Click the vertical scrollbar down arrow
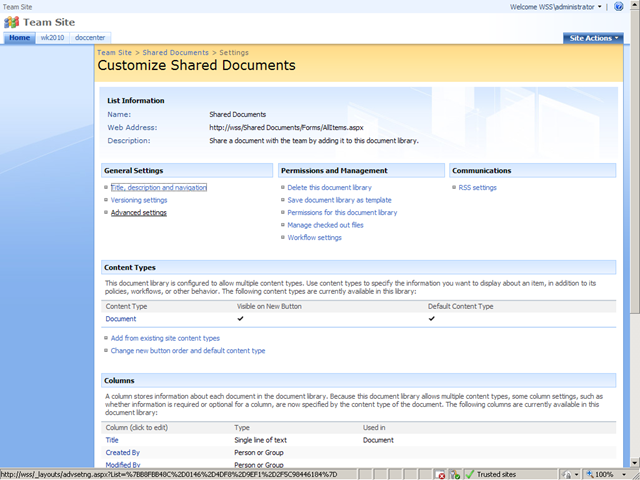Viewport: 640px width, 480px height. tap(635, 463)
